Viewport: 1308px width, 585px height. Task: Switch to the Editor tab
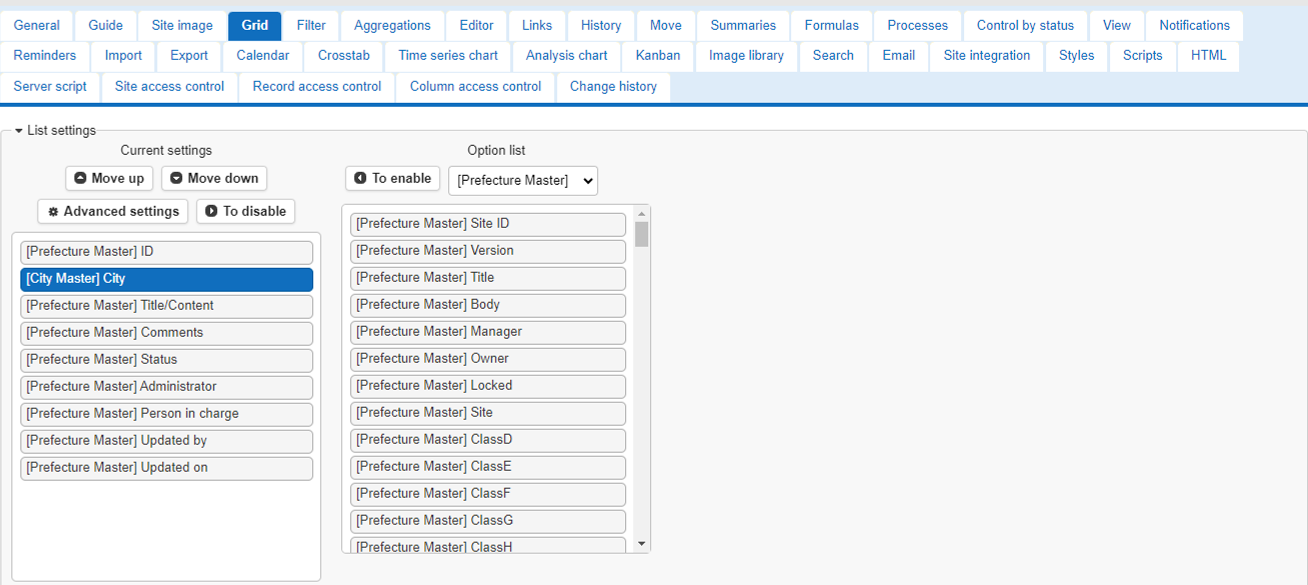[x=477, y=25]
